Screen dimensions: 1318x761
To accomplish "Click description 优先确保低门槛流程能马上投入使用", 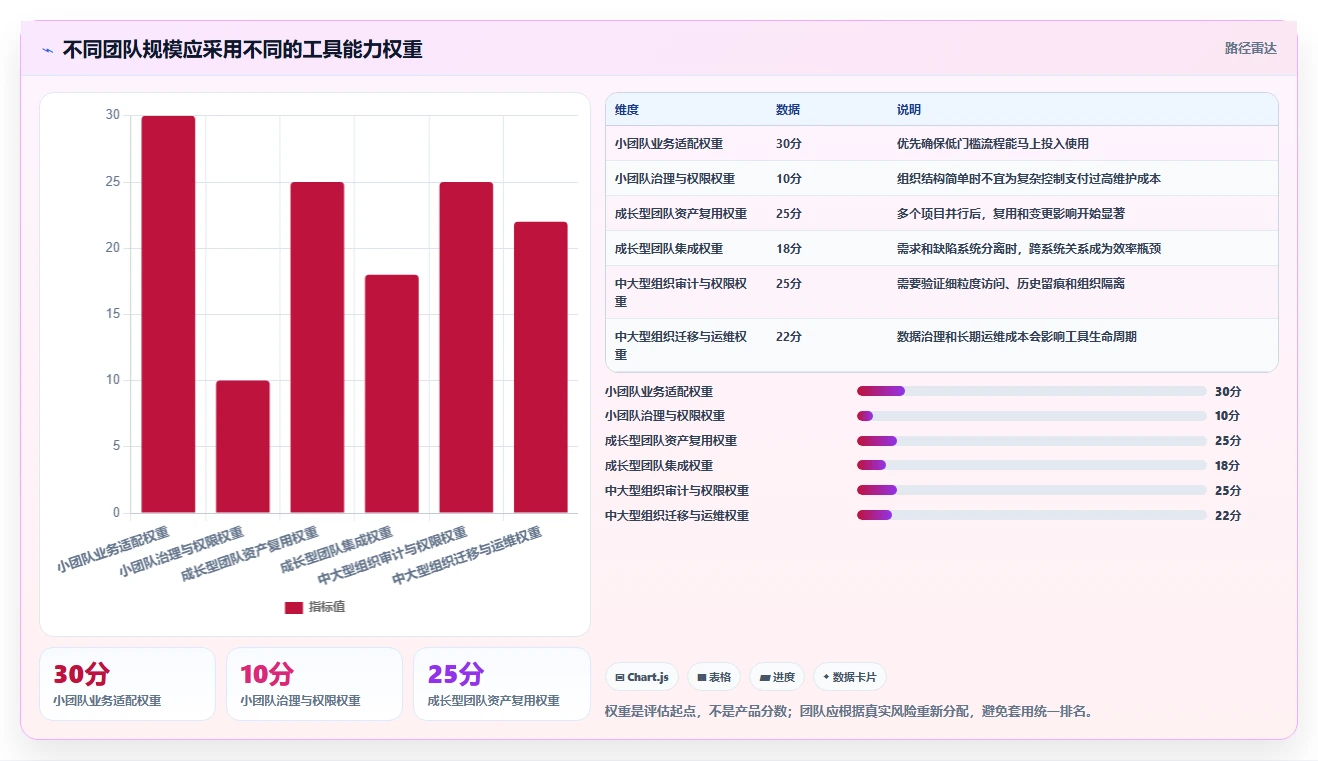I will pos(993,144).
